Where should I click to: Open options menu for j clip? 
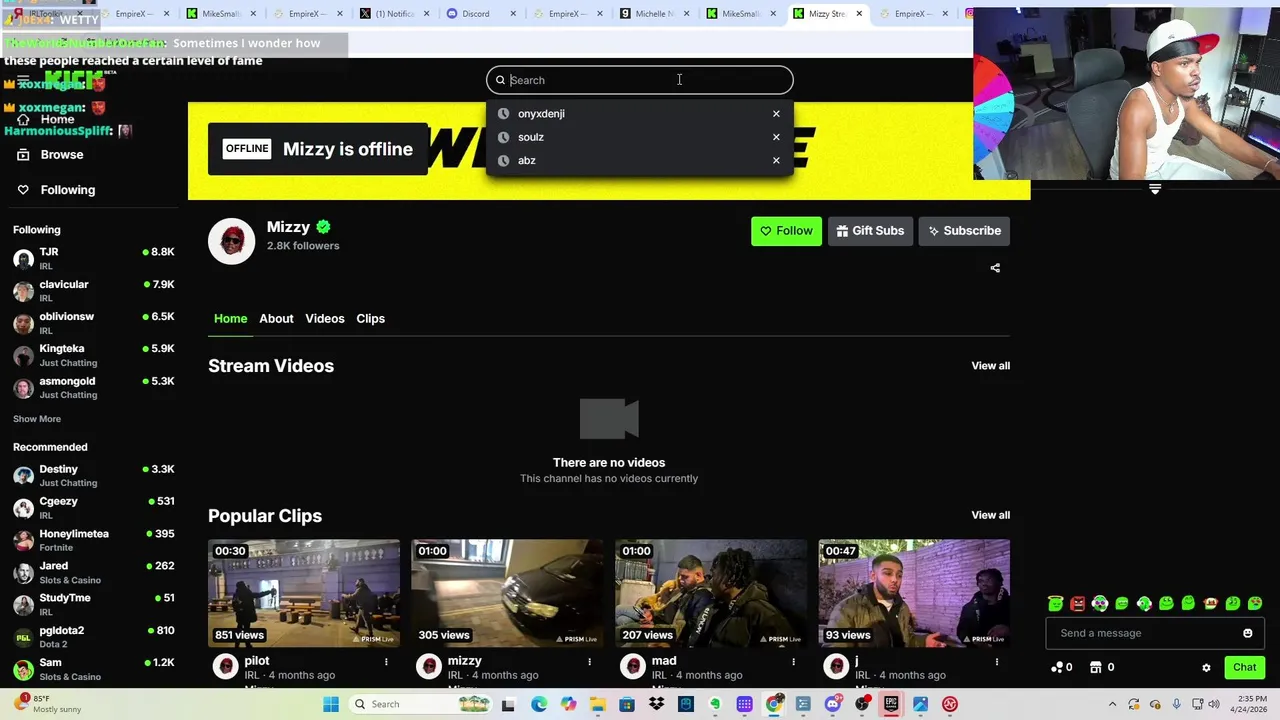click(996, 662)
